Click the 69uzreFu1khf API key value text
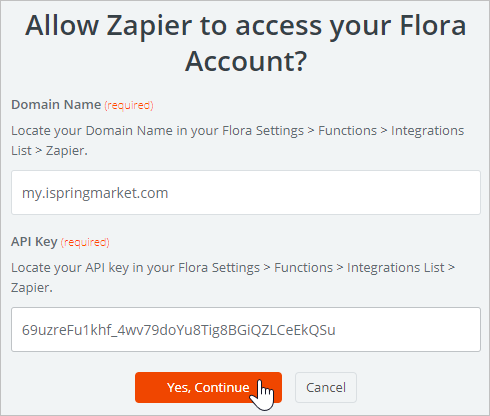Image resolution: width=490 pixels, height=416 pixels. point(179,330)
